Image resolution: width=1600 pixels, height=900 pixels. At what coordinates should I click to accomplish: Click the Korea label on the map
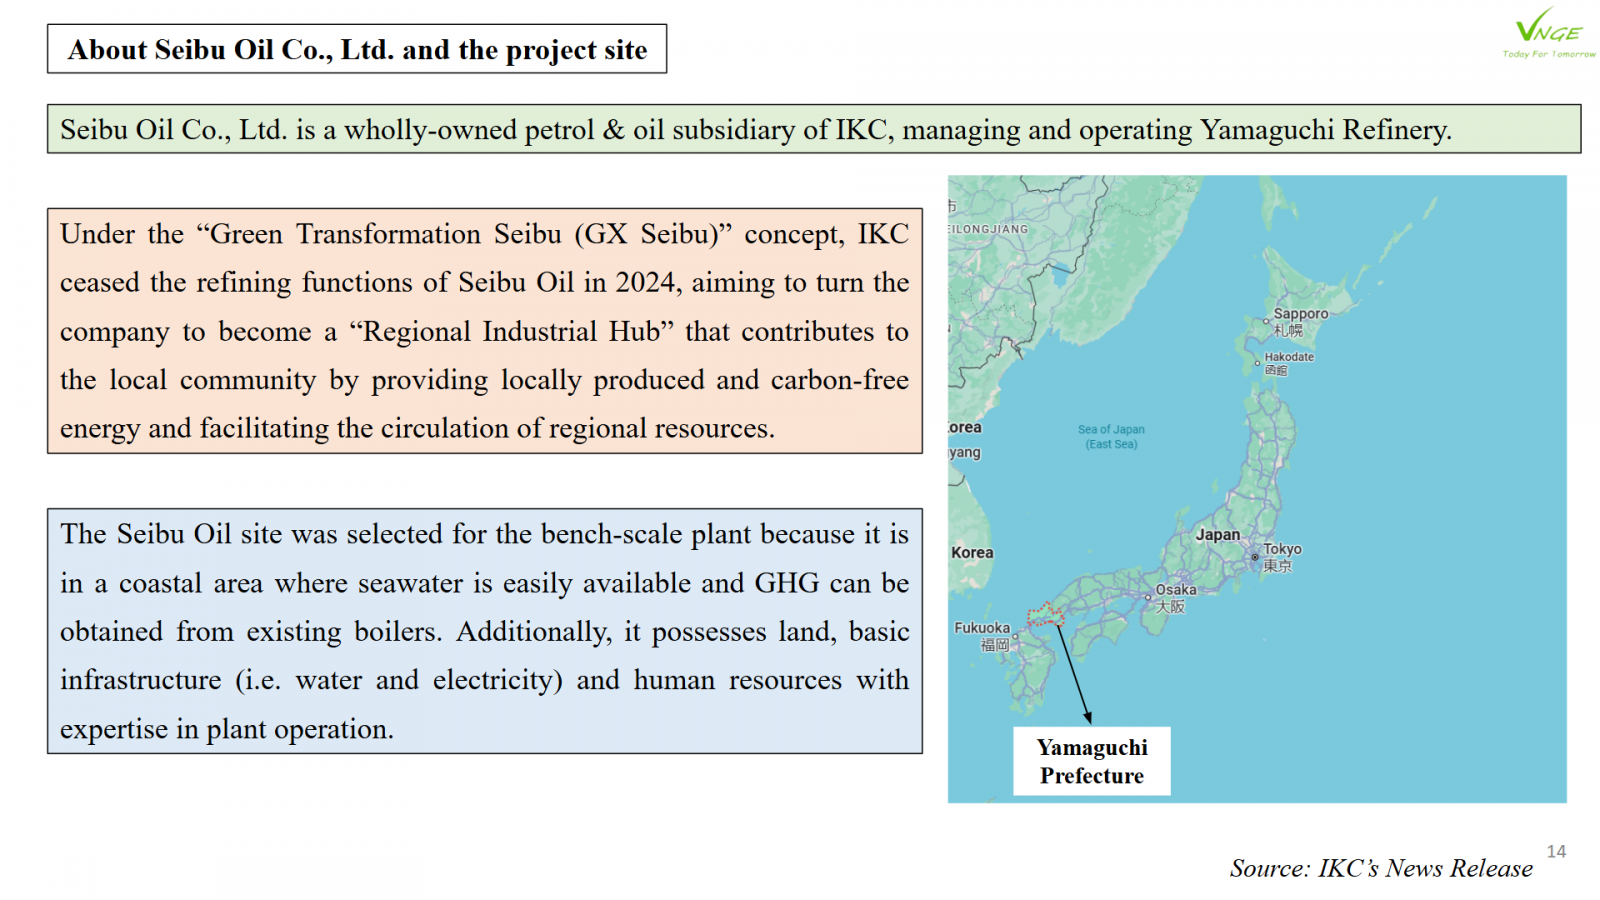point(972,552)
